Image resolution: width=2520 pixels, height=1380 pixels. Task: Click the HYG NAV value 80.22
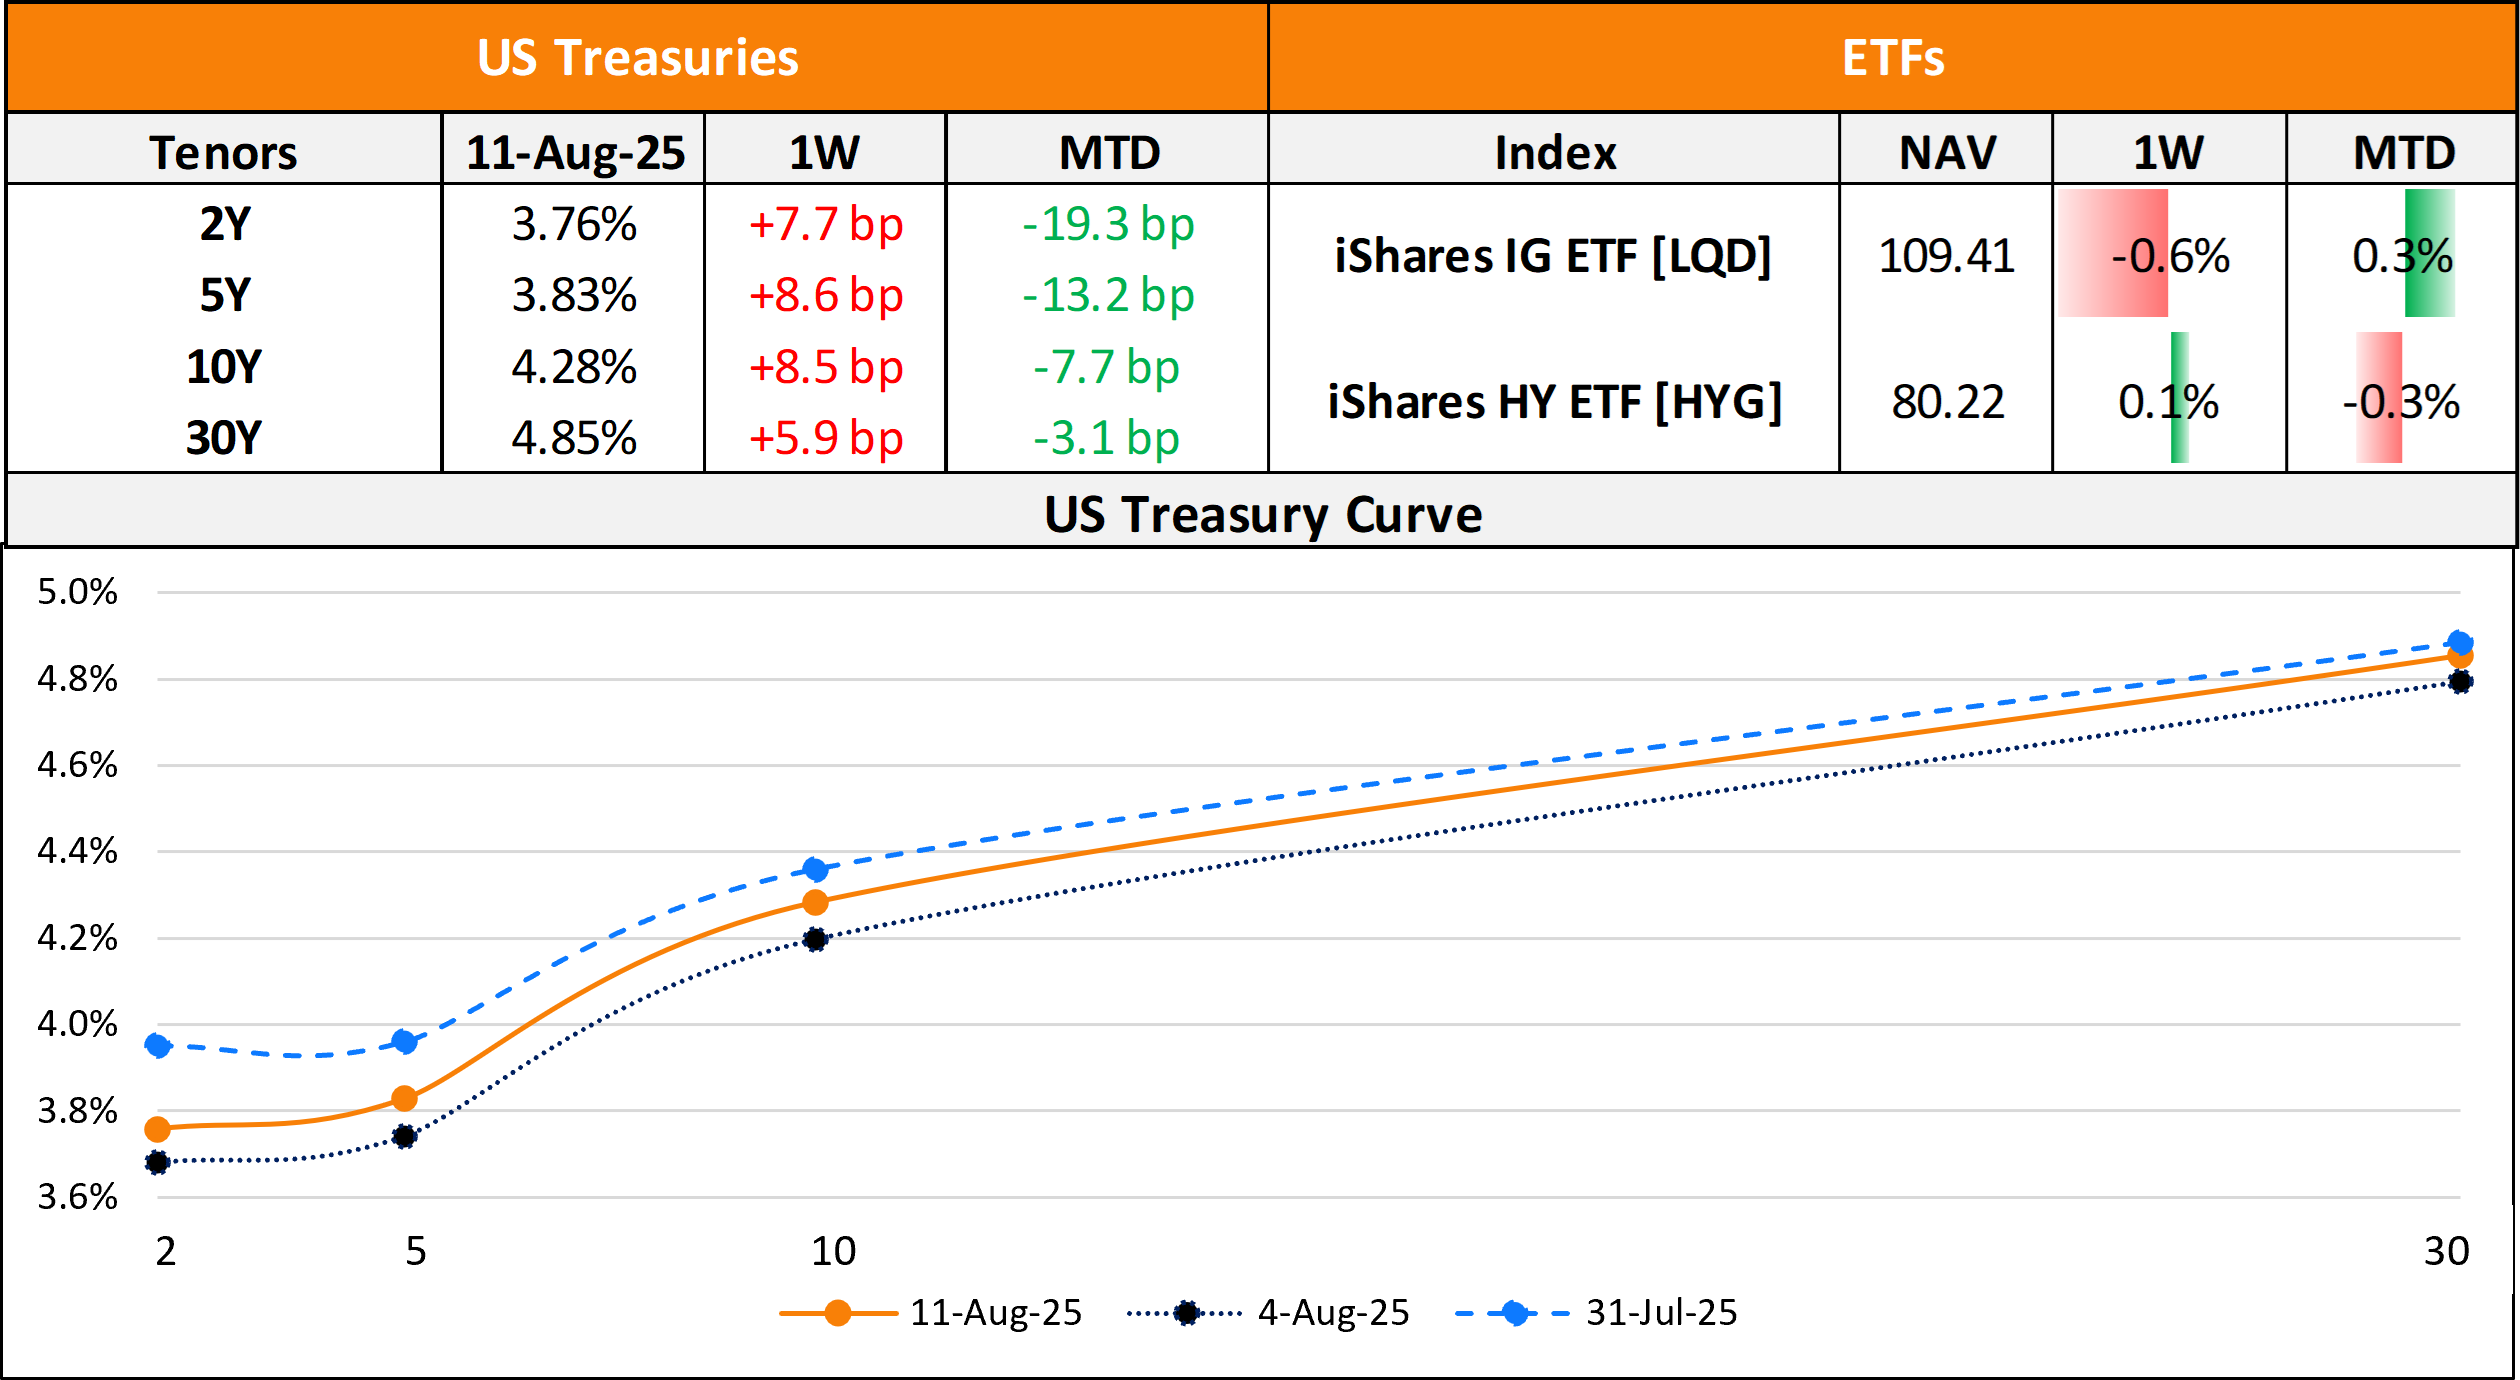(1947, 402)
